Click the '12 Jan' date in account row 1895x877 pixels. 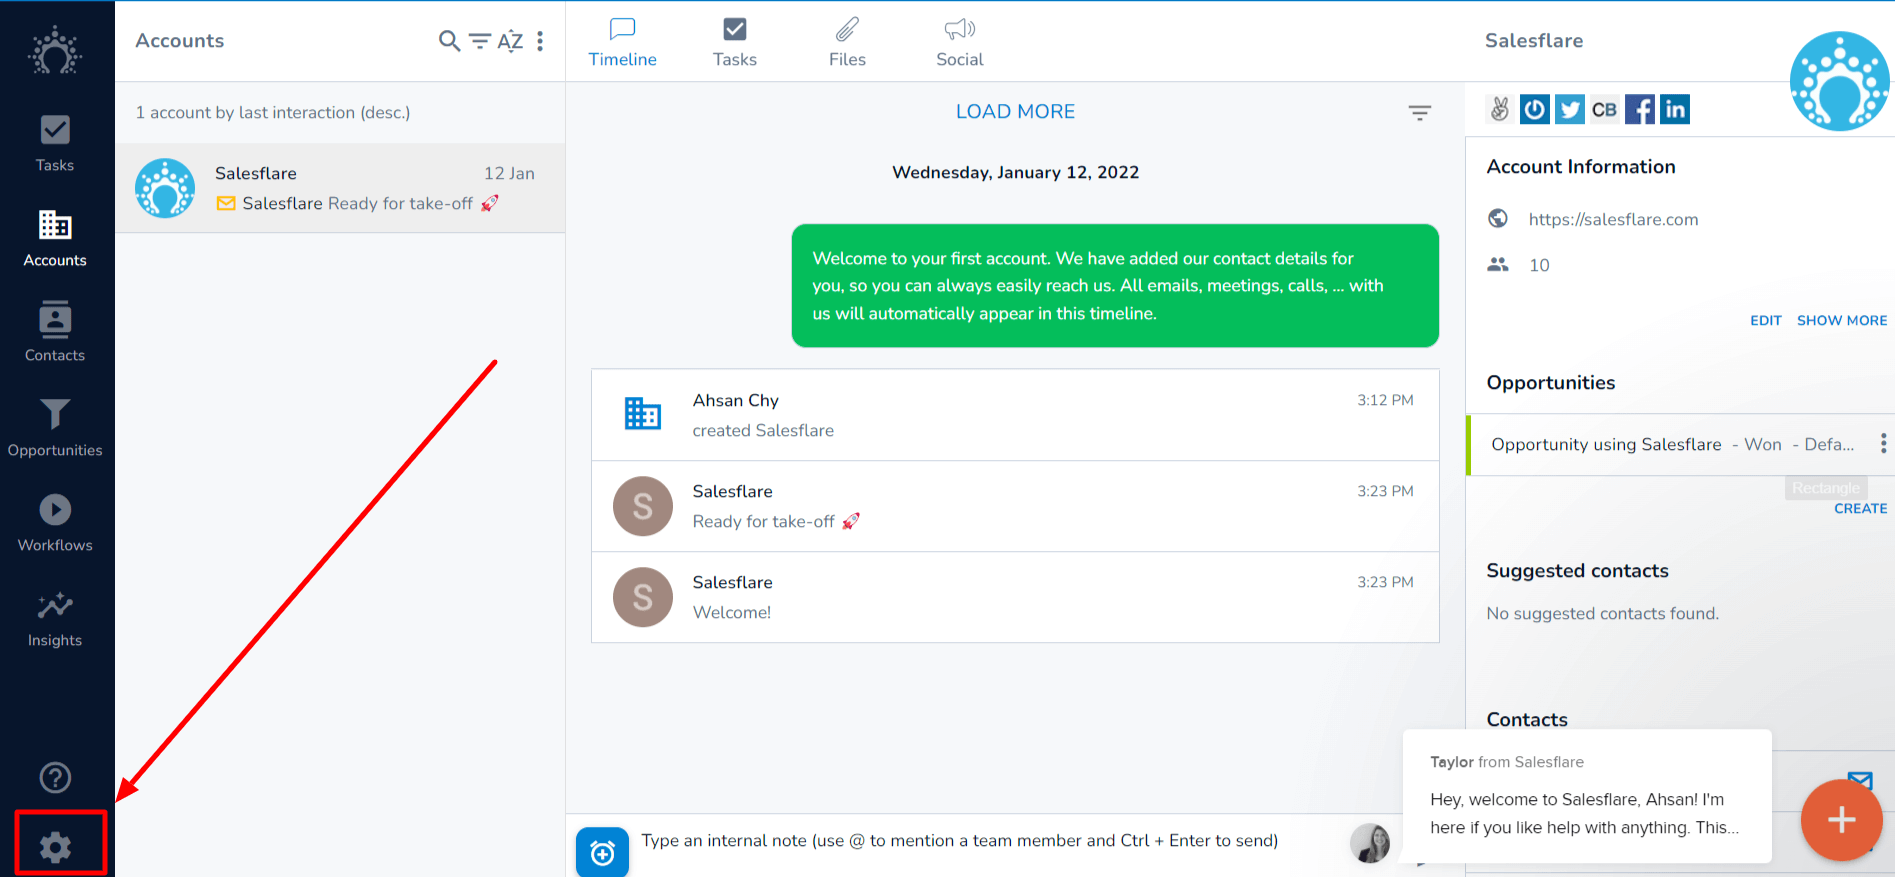pyautogui.click(x=509, y=173)
